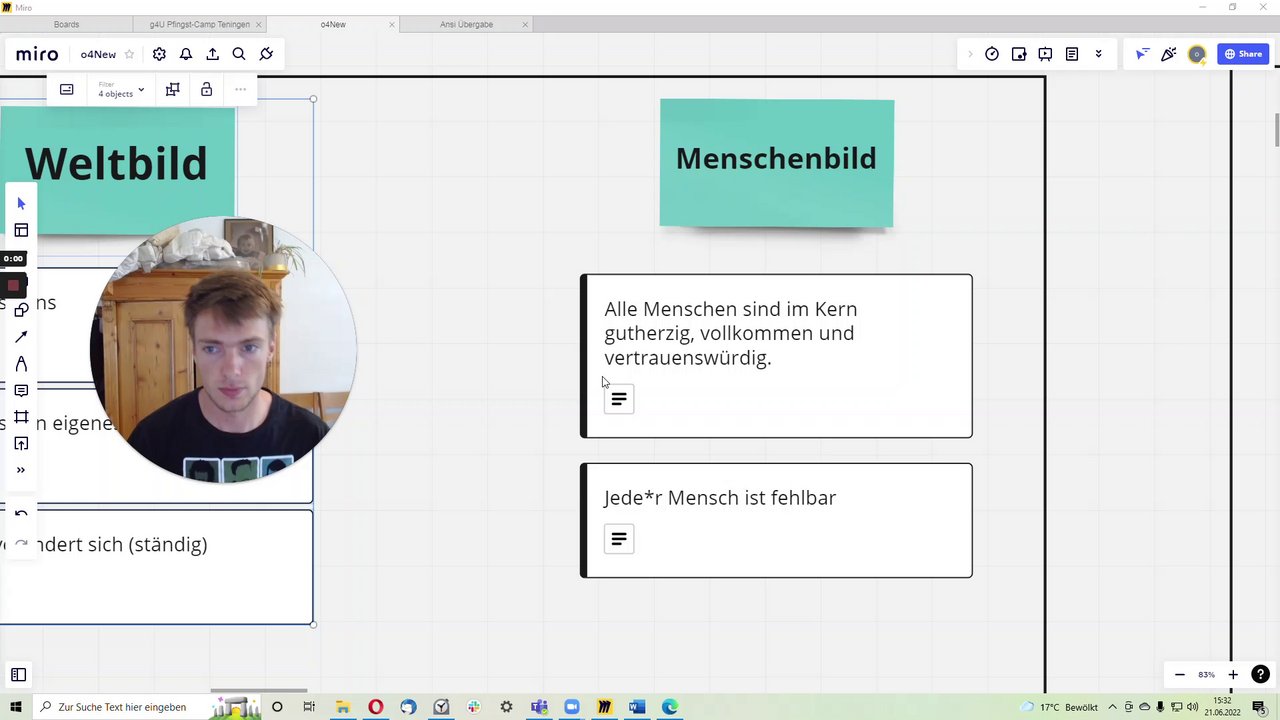
Task: Click the horizontal scrollbar at bottom
Action: point(258,690)
